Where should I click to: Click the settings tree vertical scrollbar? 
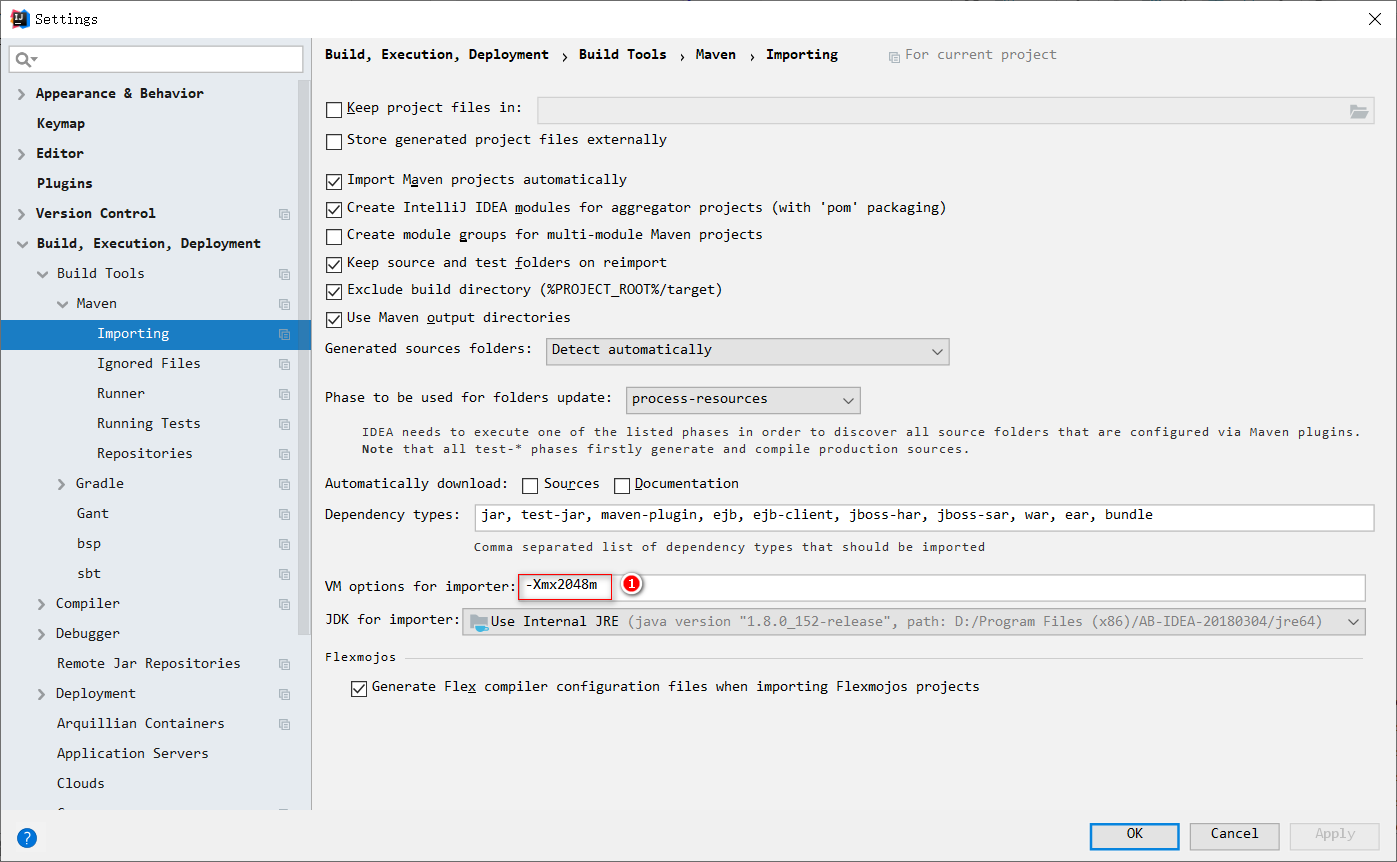tap(304, 357)
